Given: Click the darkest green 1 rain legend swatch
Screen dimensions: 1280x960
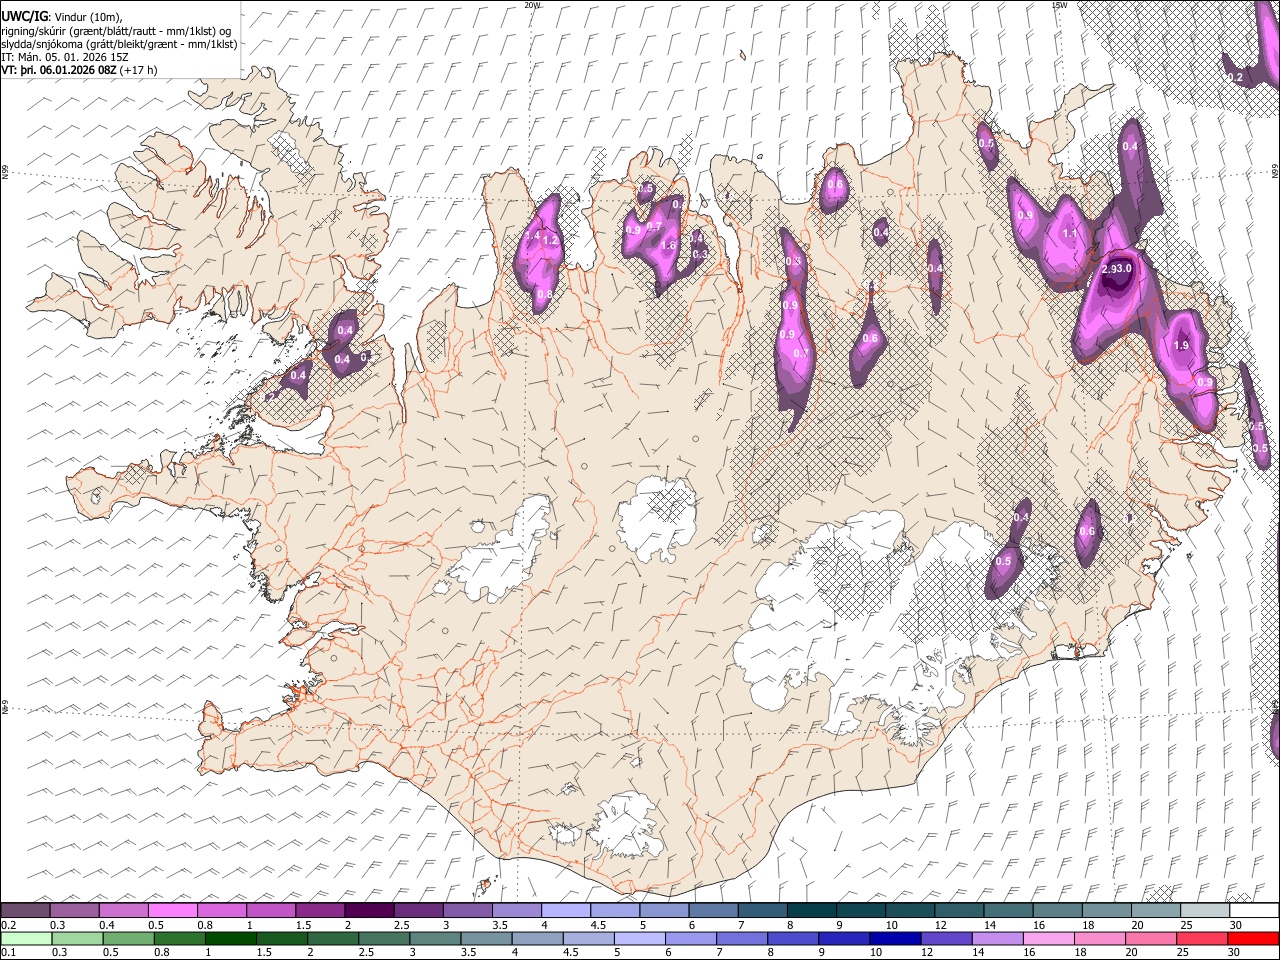Looking at the screenshot, I should tap(230, 938).
